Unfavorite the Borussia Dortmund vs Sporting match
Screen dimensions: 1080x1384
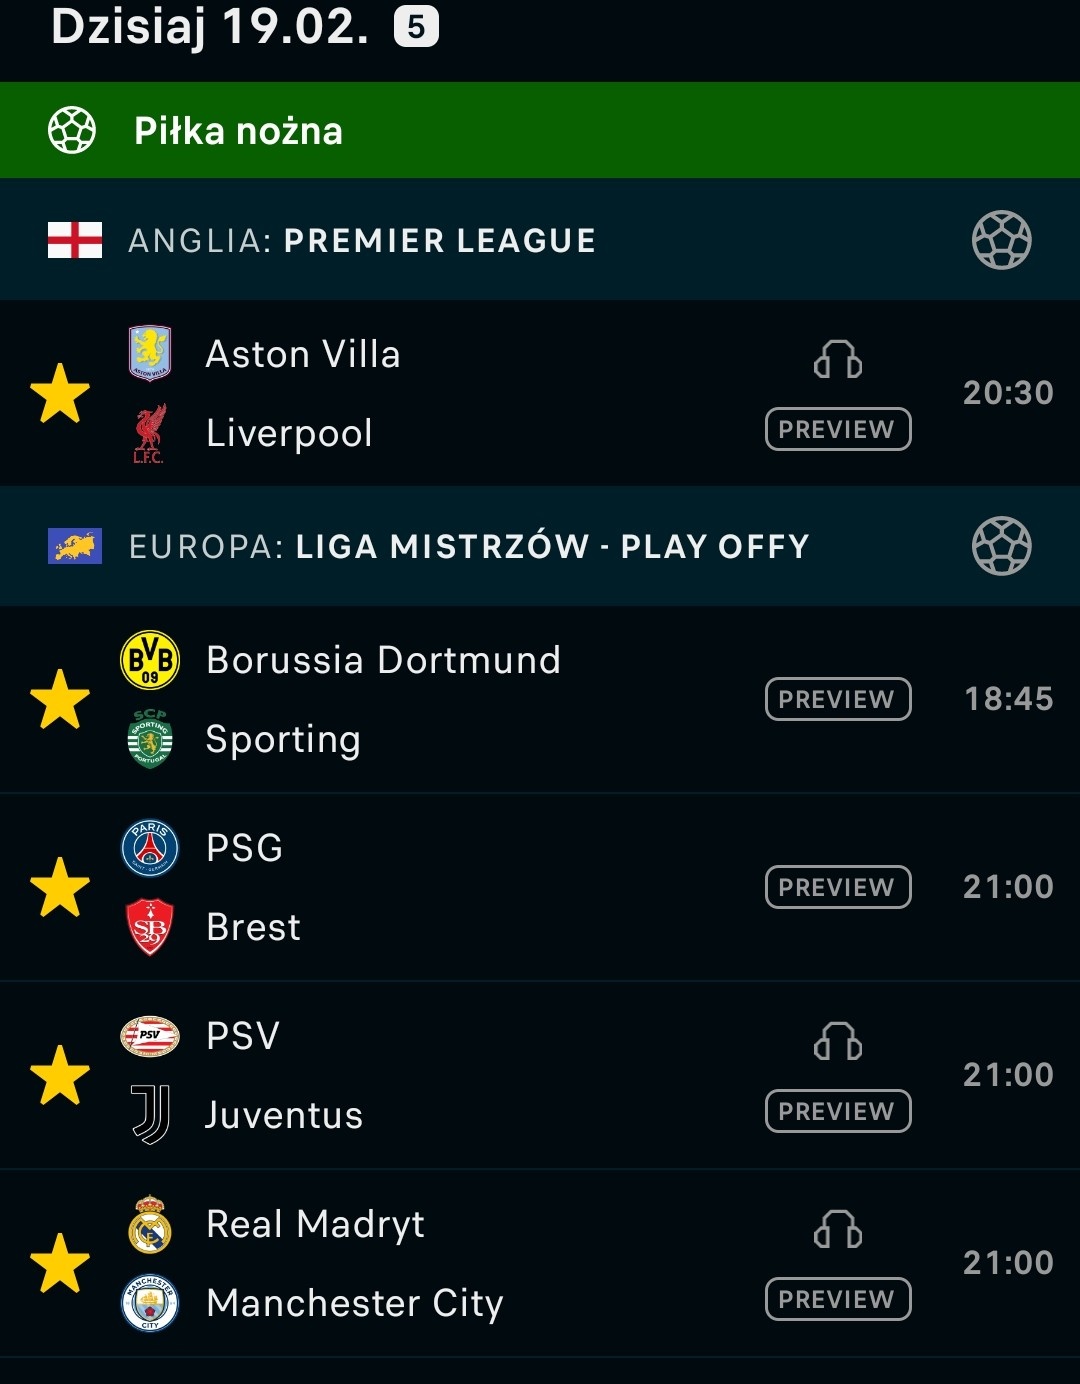tap(60, 699)
